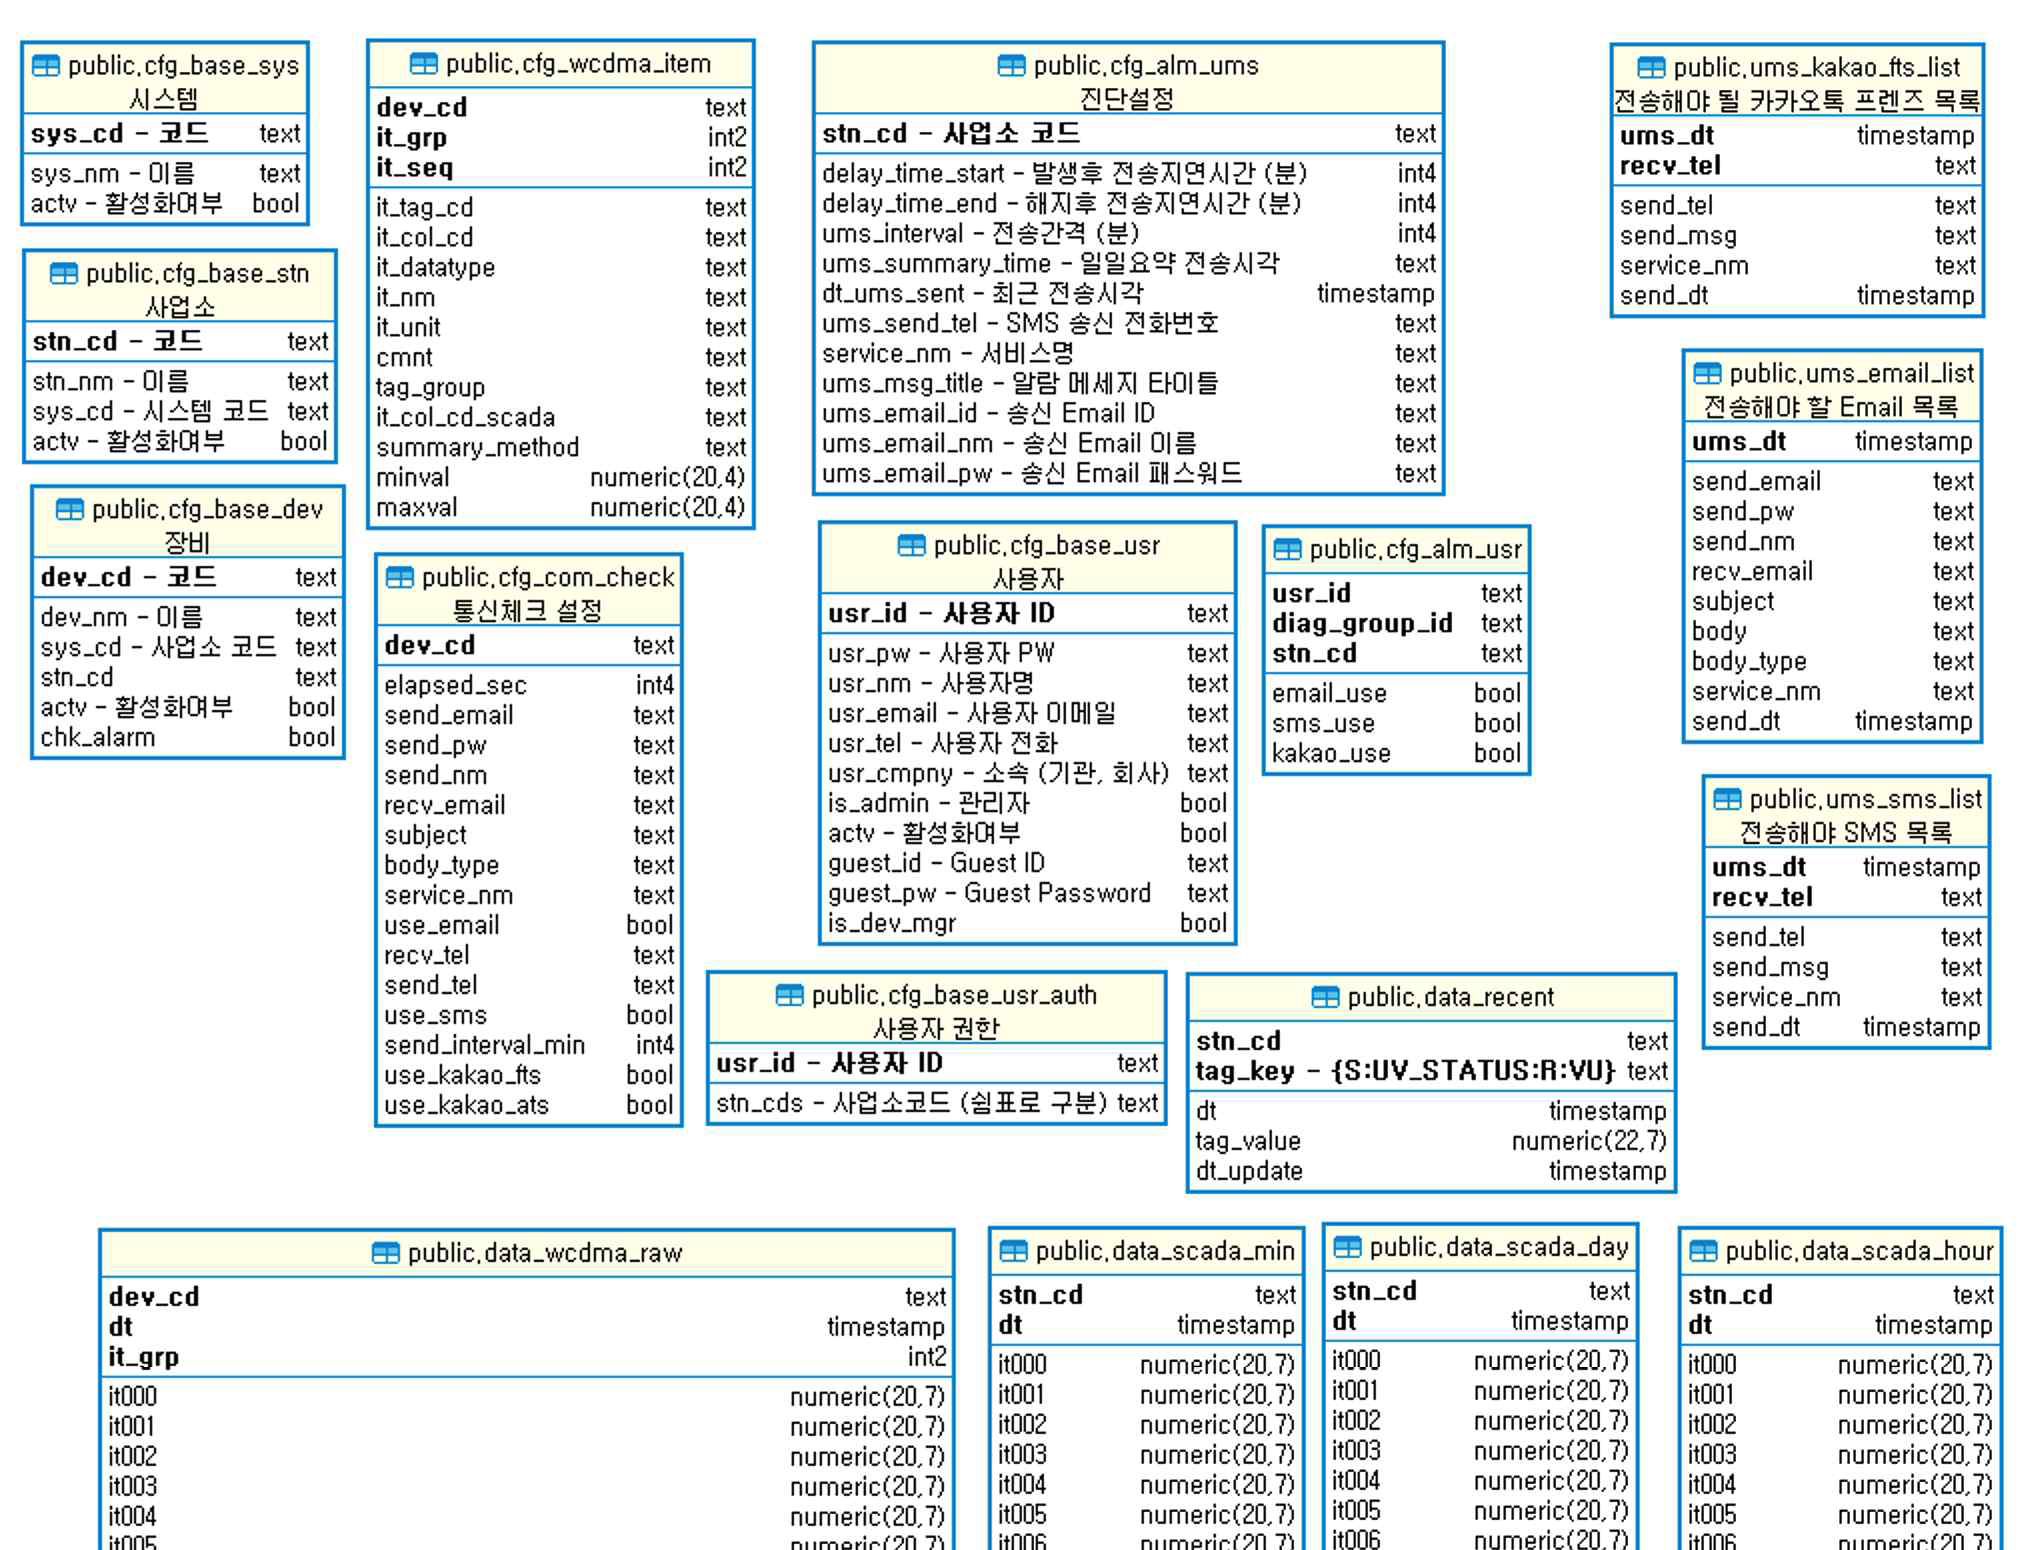Click the table icon of public.cfg_alm_usr
Viewport: 2044px width, 1550px height.
(x=1288, y=550)
